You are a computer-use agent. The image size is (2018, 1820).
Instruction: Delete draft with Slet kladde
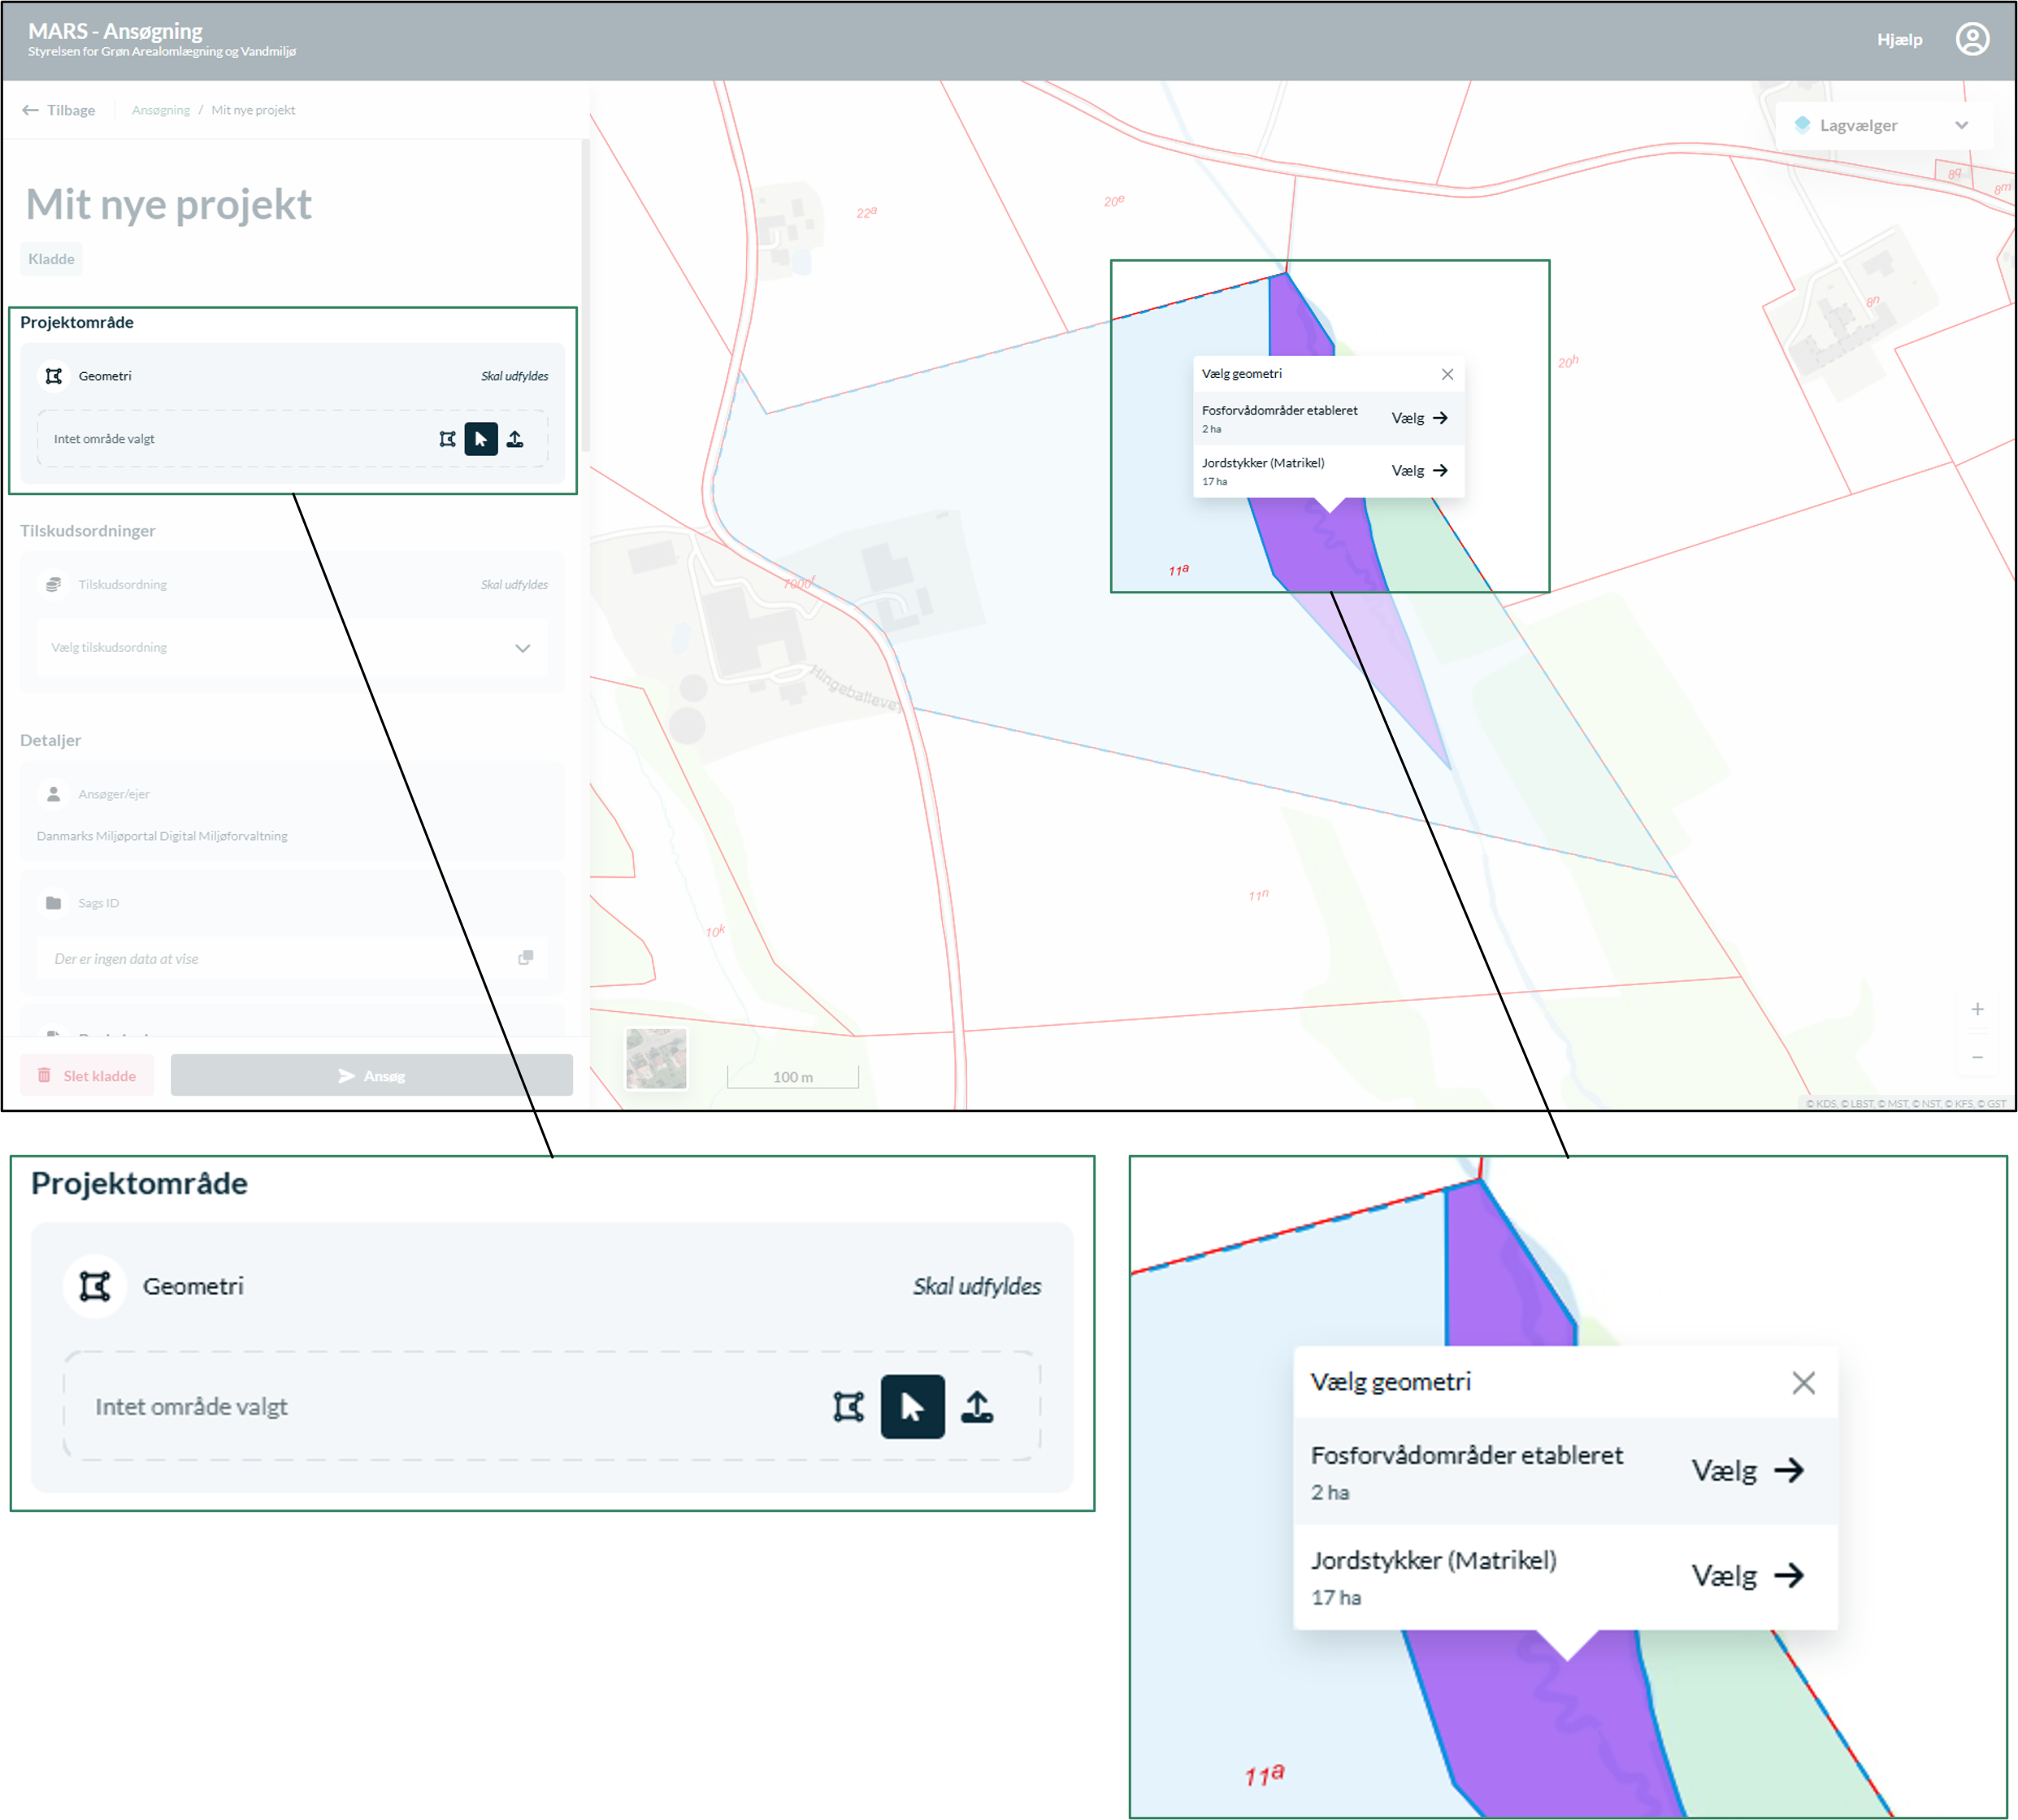(x=87, y=1075)
